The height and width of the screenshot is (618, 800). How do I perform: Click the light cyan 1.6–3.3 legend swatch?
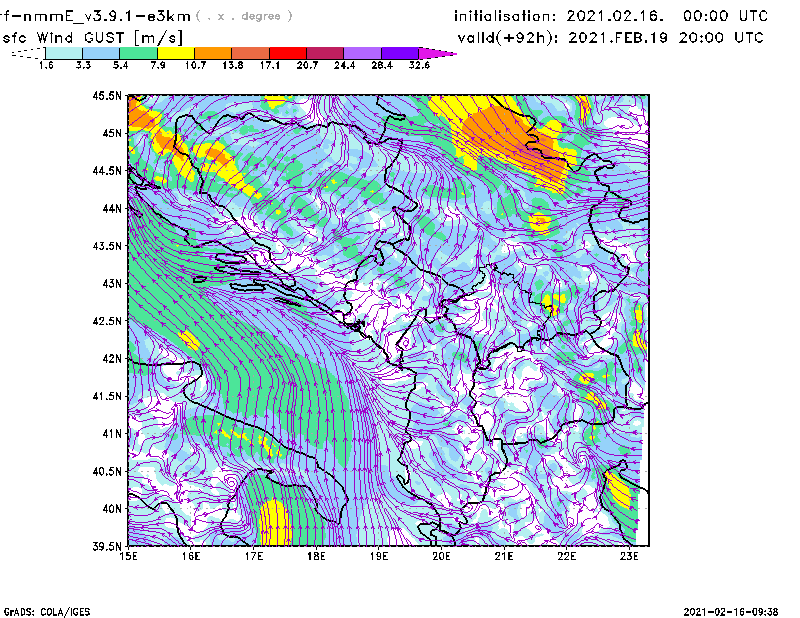(64, 53)
